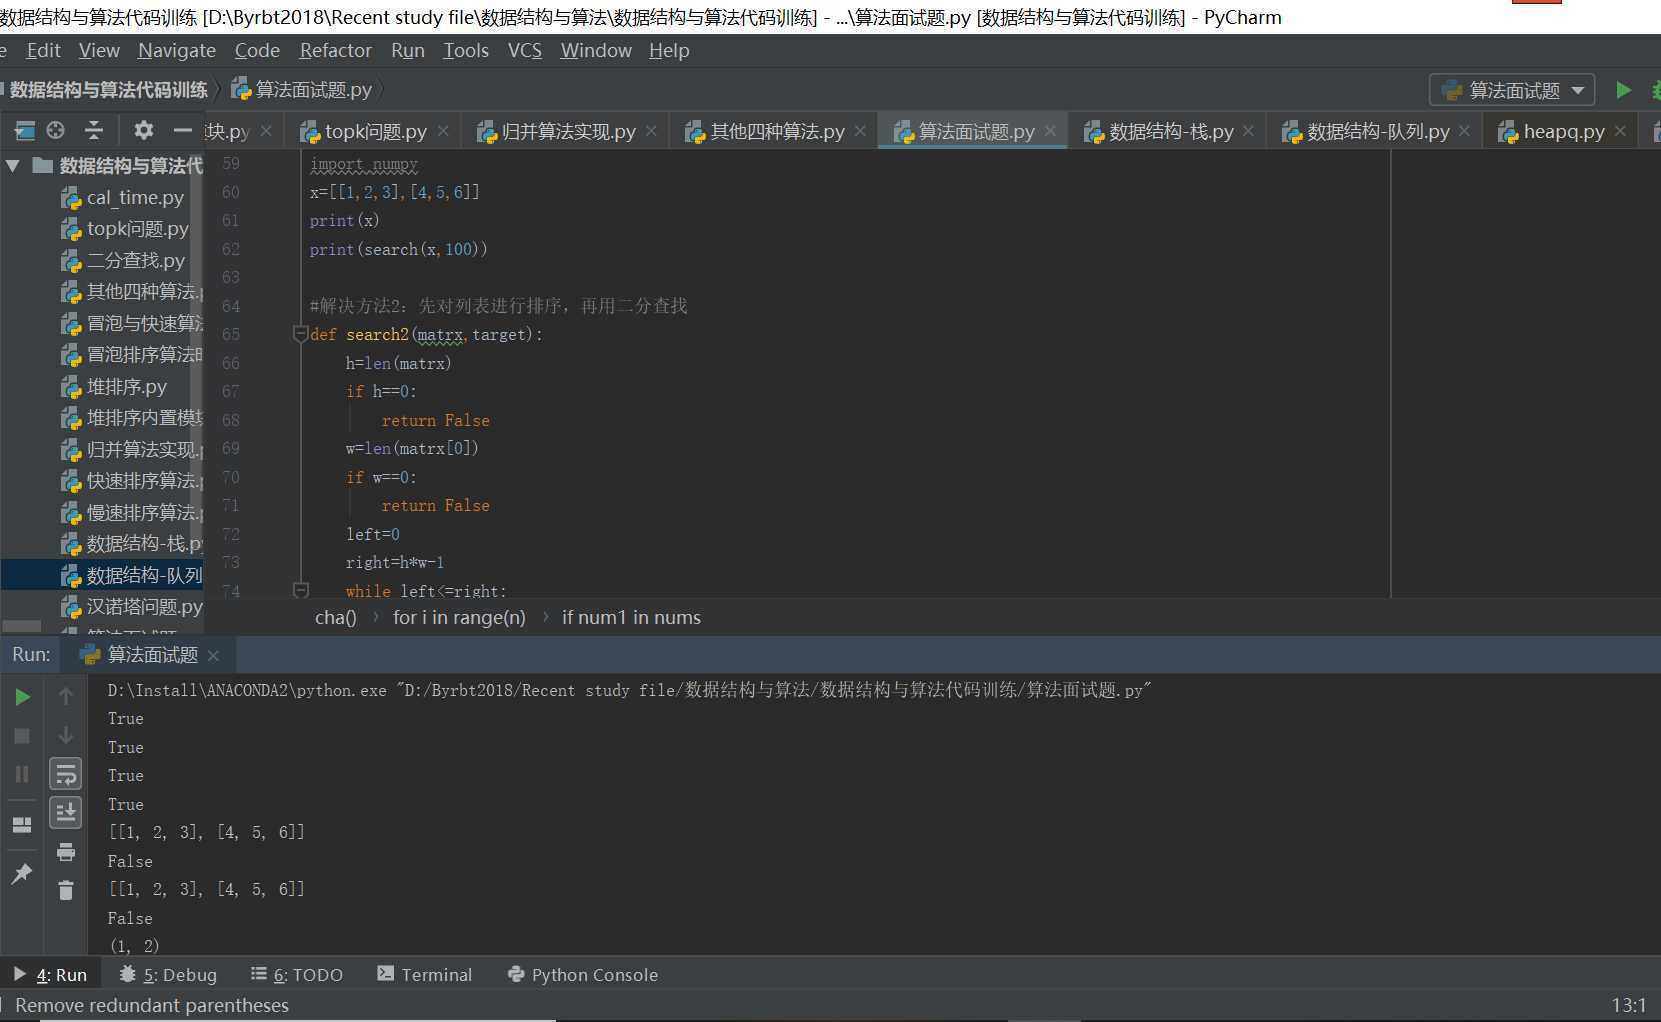The image size is (1661, 1022).
Task: Run the 算法面试题 configuration with green arrow
Action: click(x=1623, y=90)
